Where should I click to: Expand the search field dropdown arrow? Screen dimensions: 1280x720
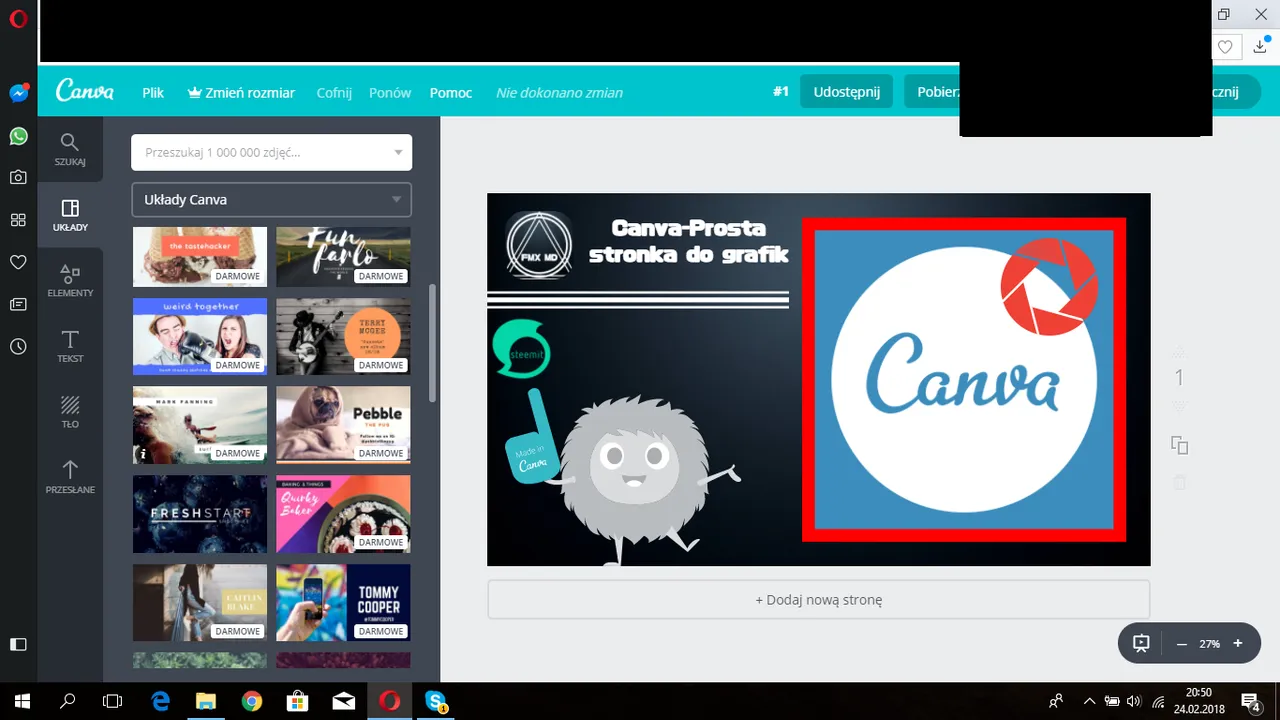[x=398, y=153]
